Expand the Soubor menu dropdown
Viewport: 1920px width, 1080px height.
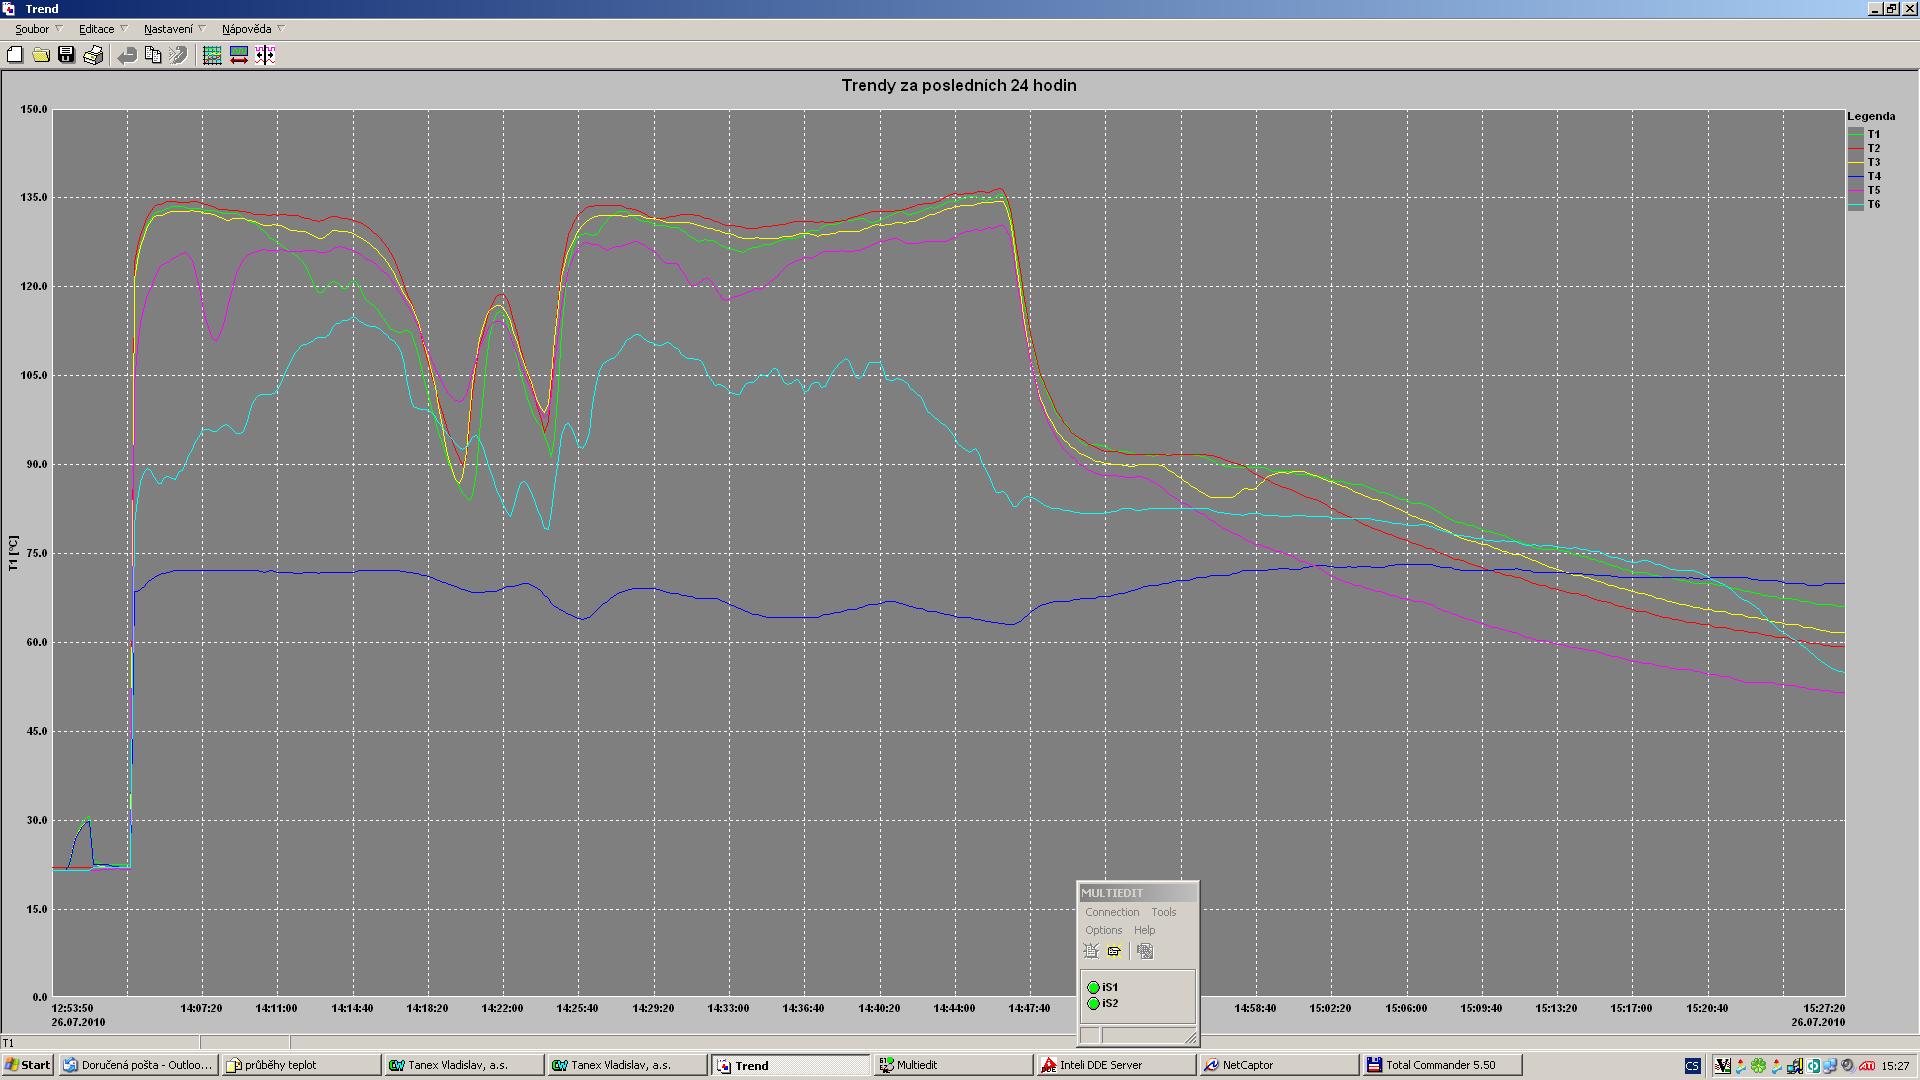32,29
